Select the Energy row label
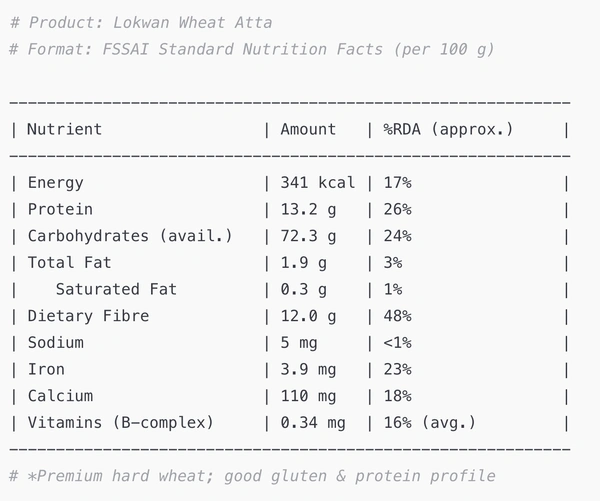This screenshot has width=600, height=501. (55, 183)
